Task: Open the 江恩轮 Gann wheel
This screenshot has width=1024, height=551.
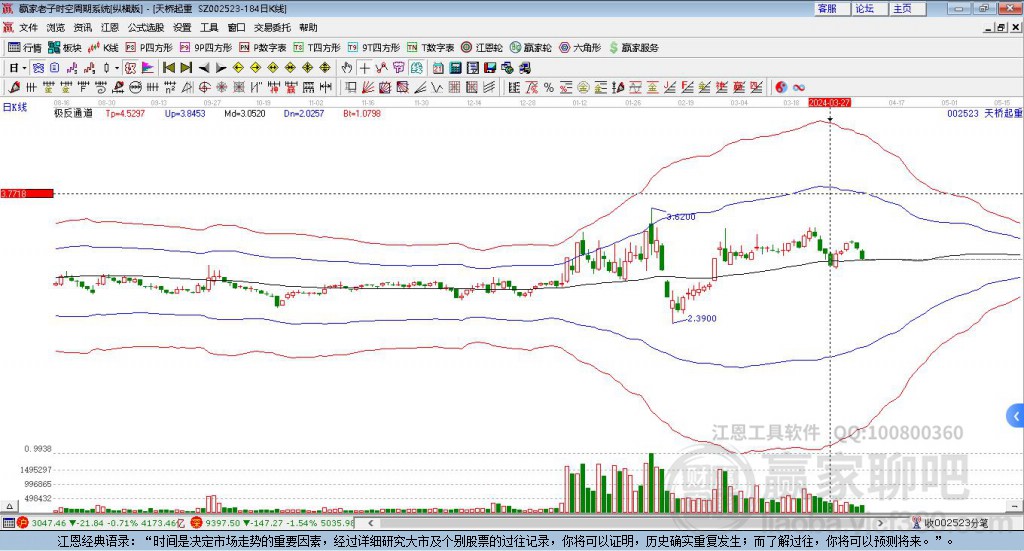Action: 482,48
